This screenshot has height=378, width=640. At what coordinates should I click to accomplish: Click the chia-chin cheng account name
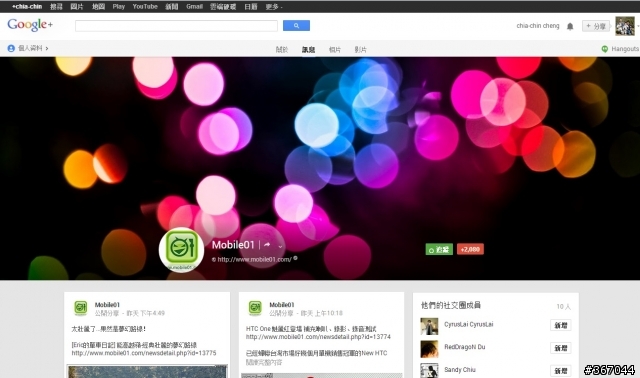[538, 26]
